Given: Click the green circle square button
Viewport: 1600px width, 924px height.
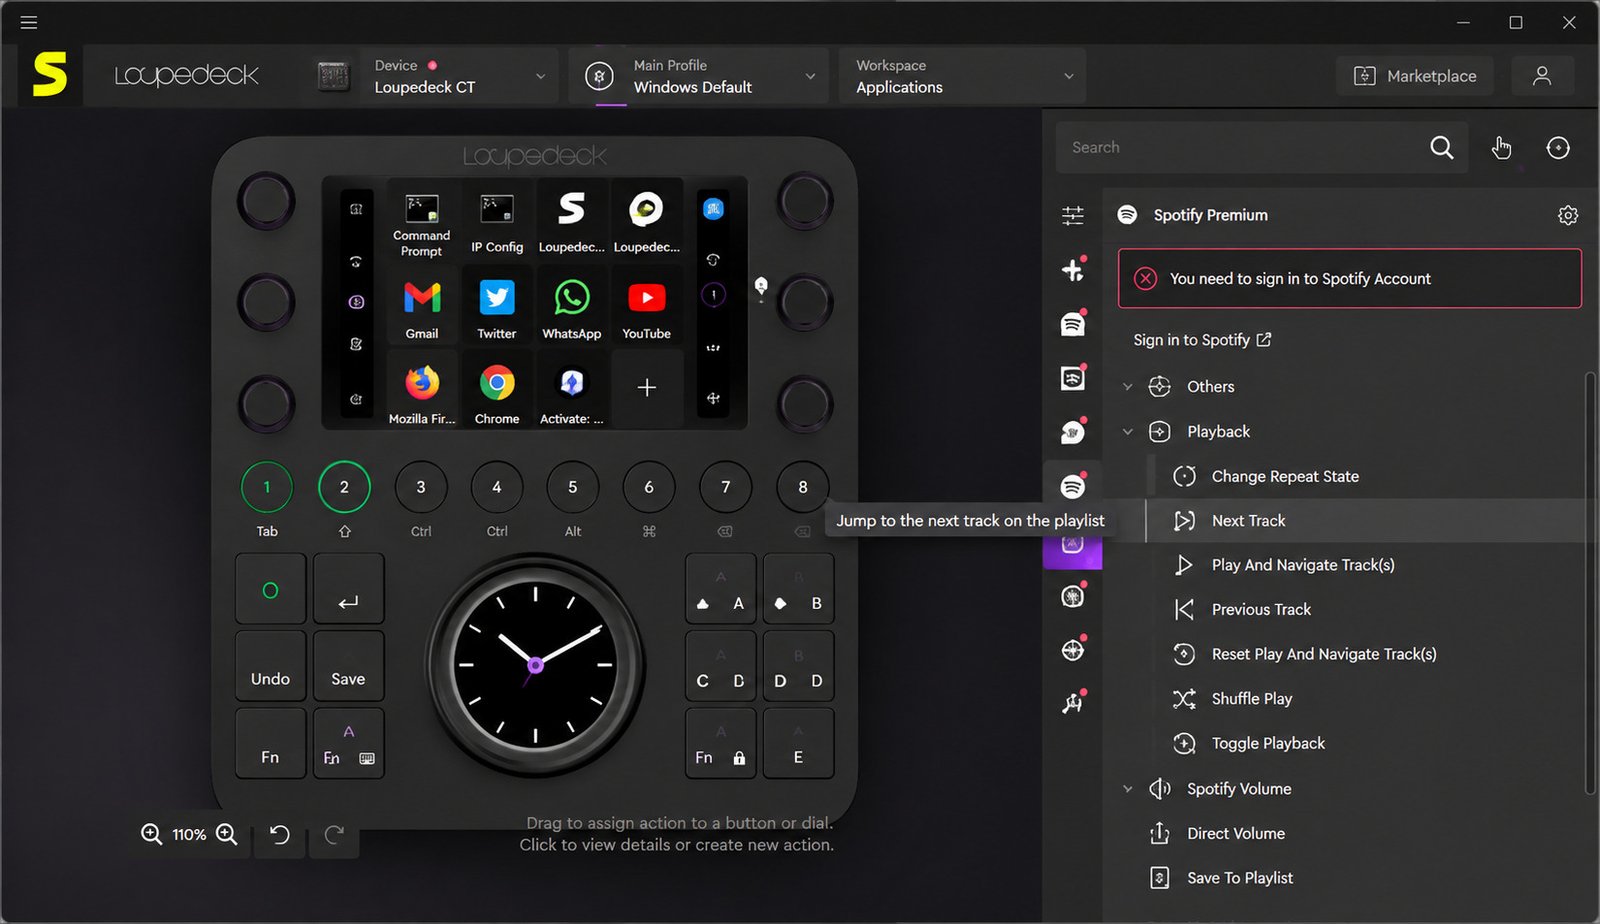Looking at the screenshot, I should [x=270, y=589].
